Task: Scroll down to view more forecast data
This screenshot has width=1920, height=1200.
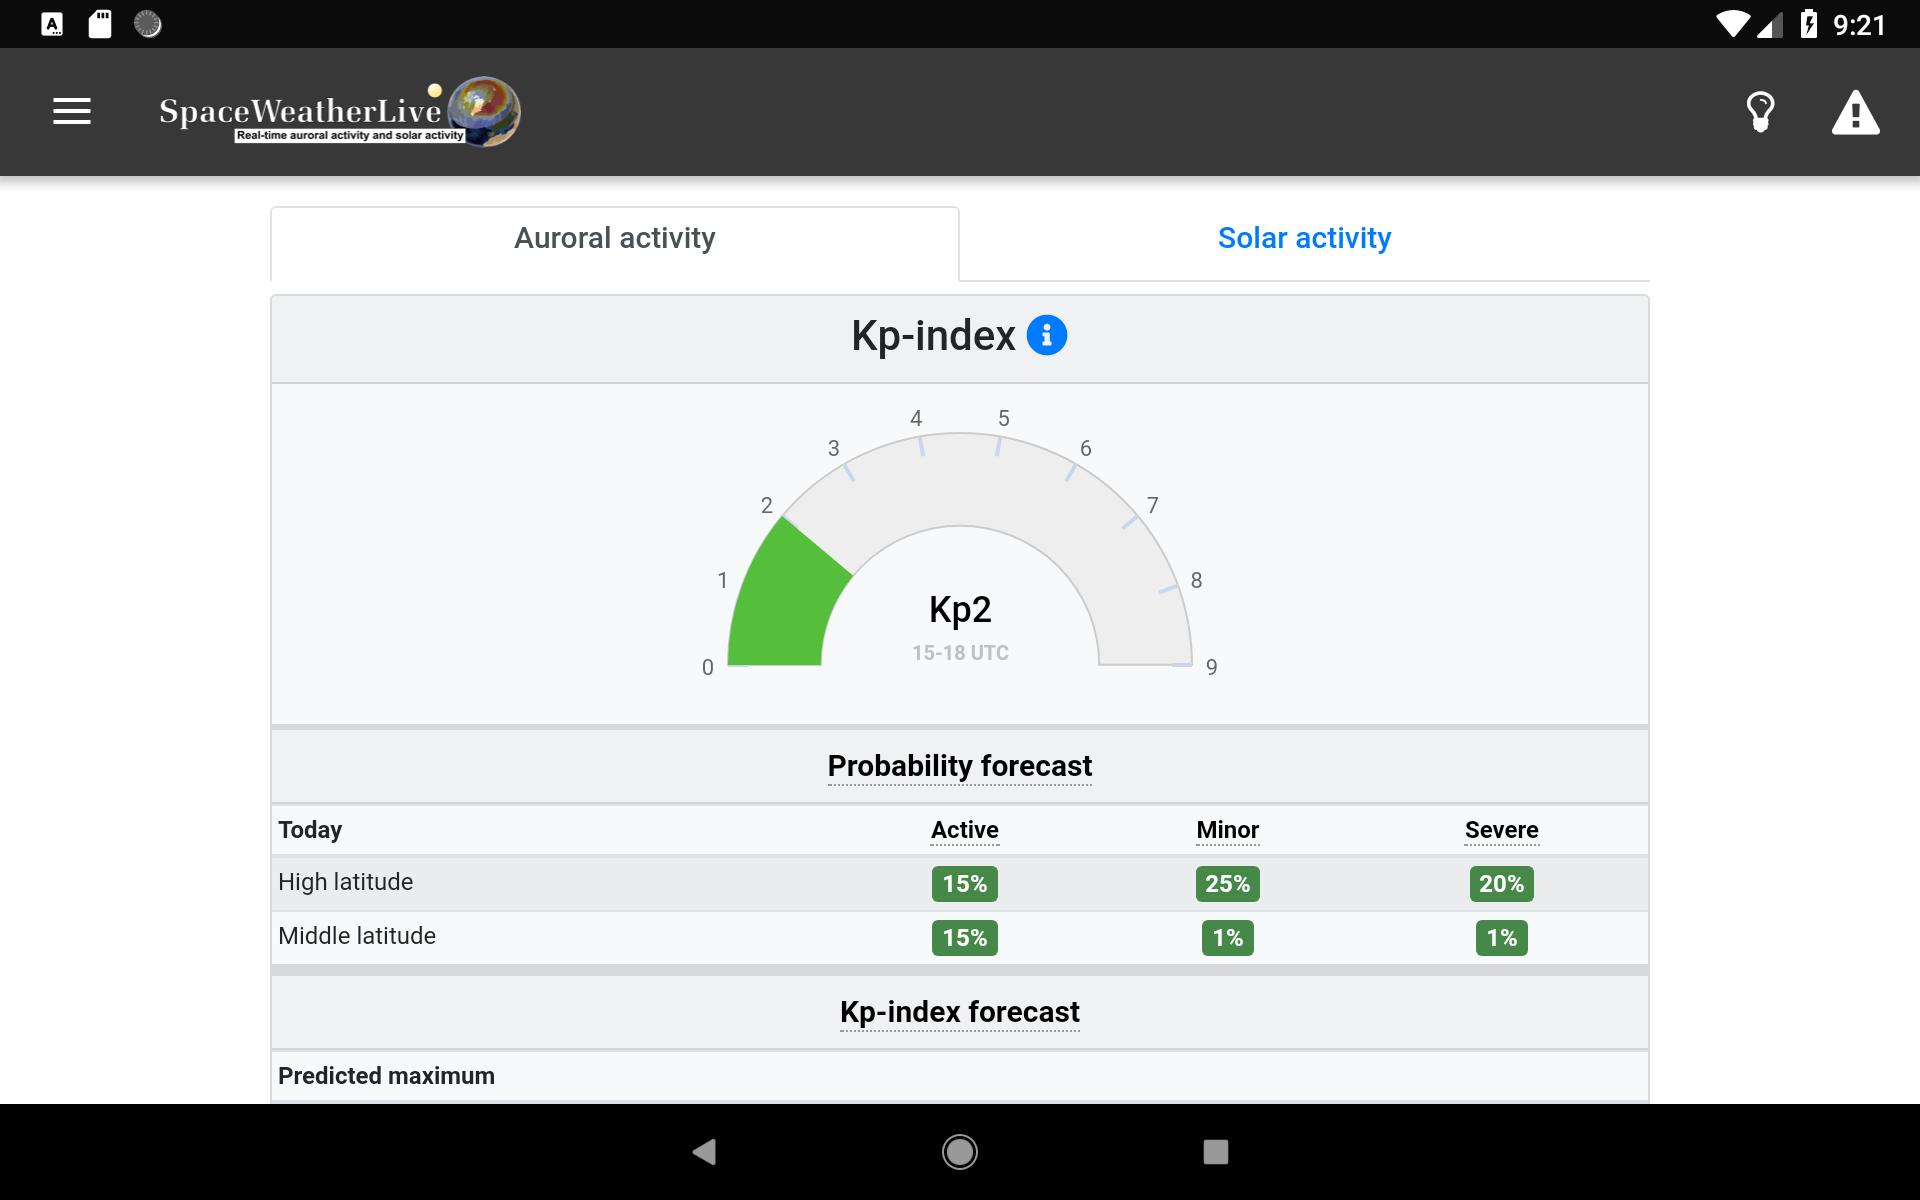Action: pos(959,691)
